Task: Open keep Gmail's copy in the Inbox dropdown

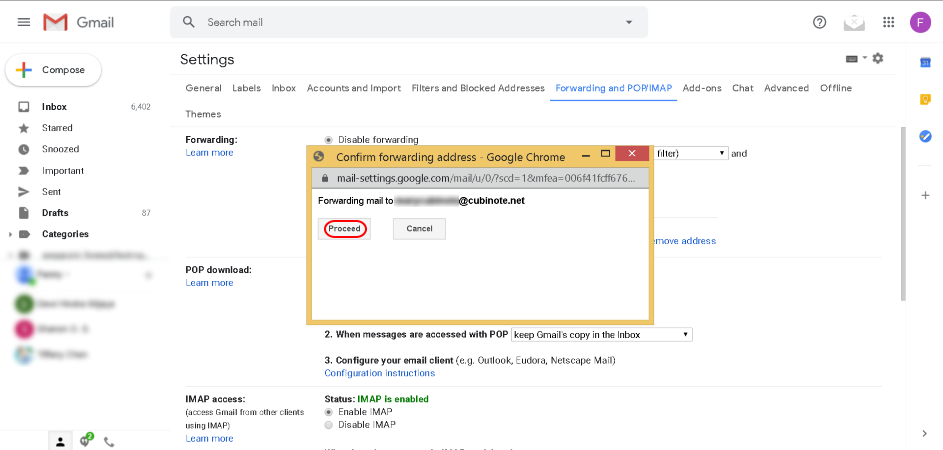Action: pos(601,334)
